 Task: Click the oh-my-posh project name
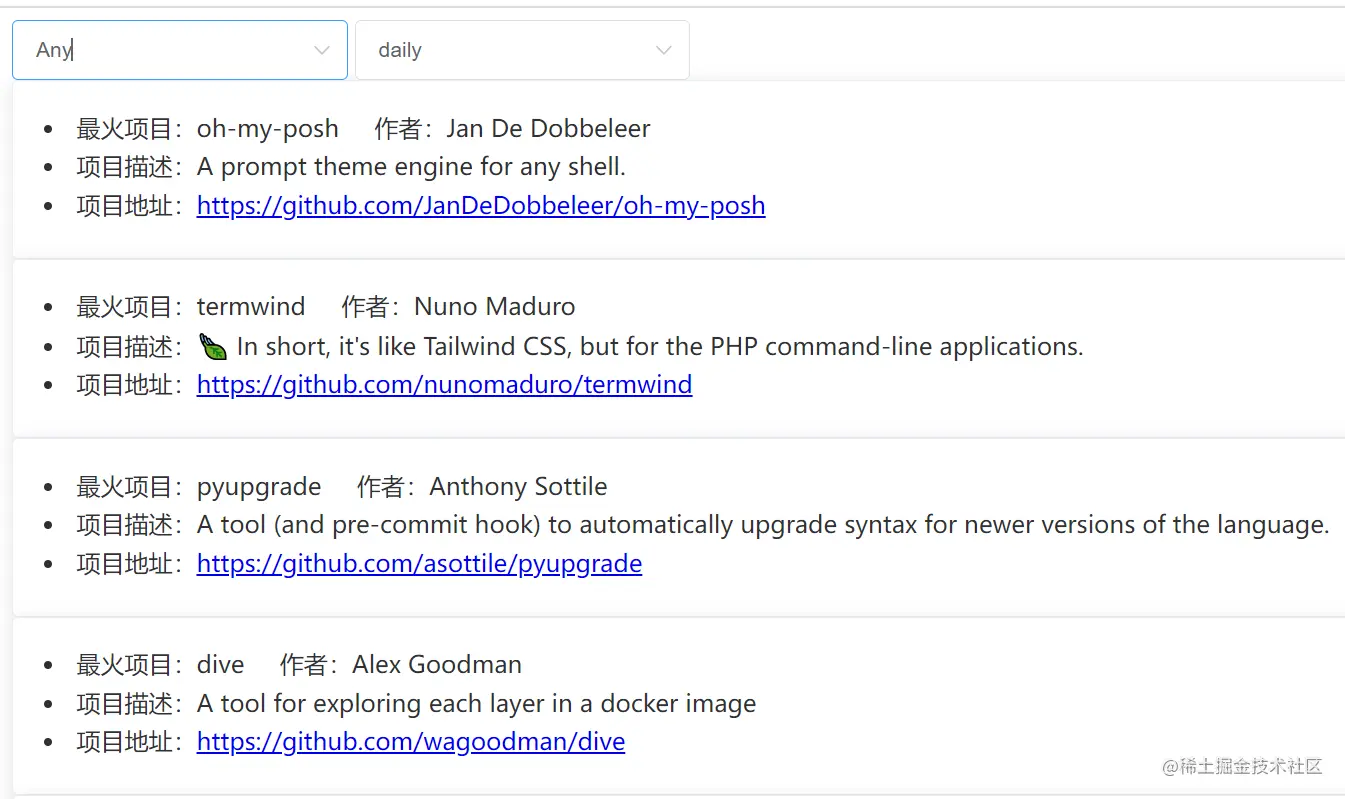click(267, 129)
